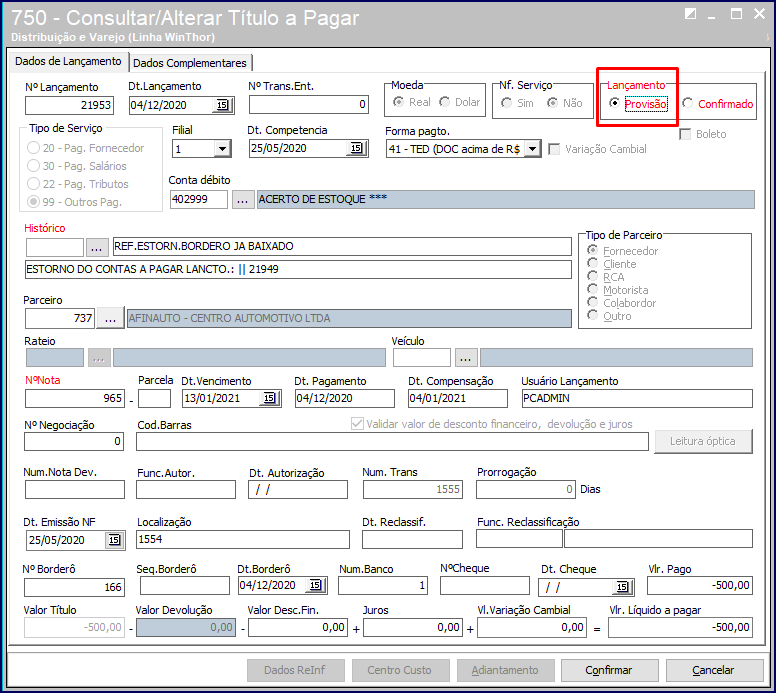Screen dimensions: 776x693
Task: Select Dolar currency radio
Action: pos(444,101)
